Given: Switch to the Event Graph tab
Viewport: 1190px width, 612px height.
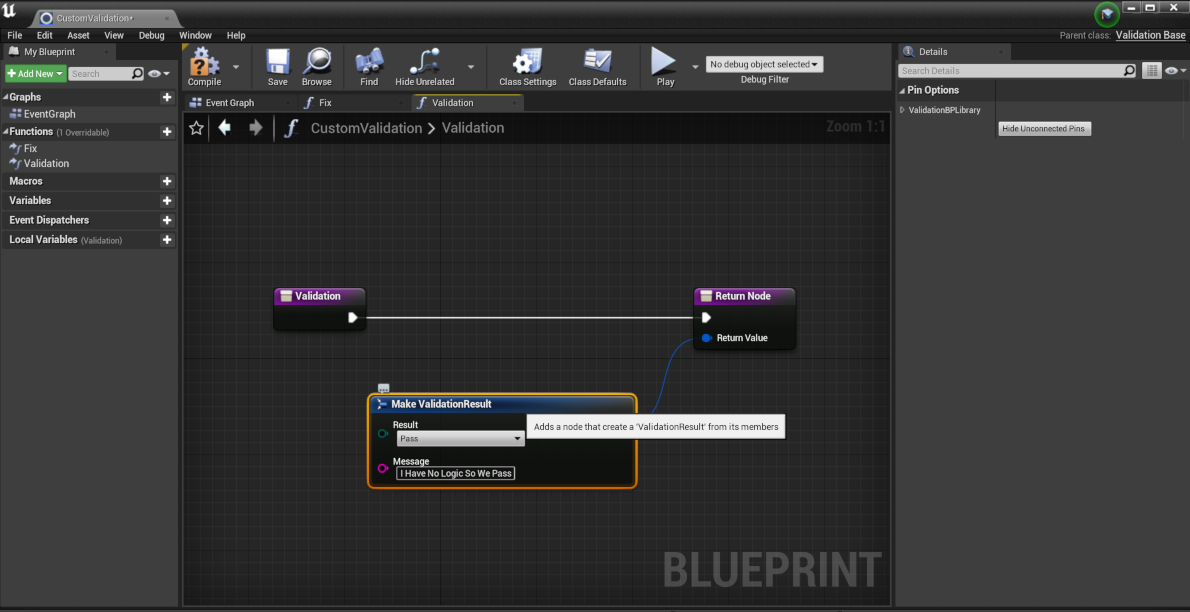Looking at the screenshot, I should [229, 103].
